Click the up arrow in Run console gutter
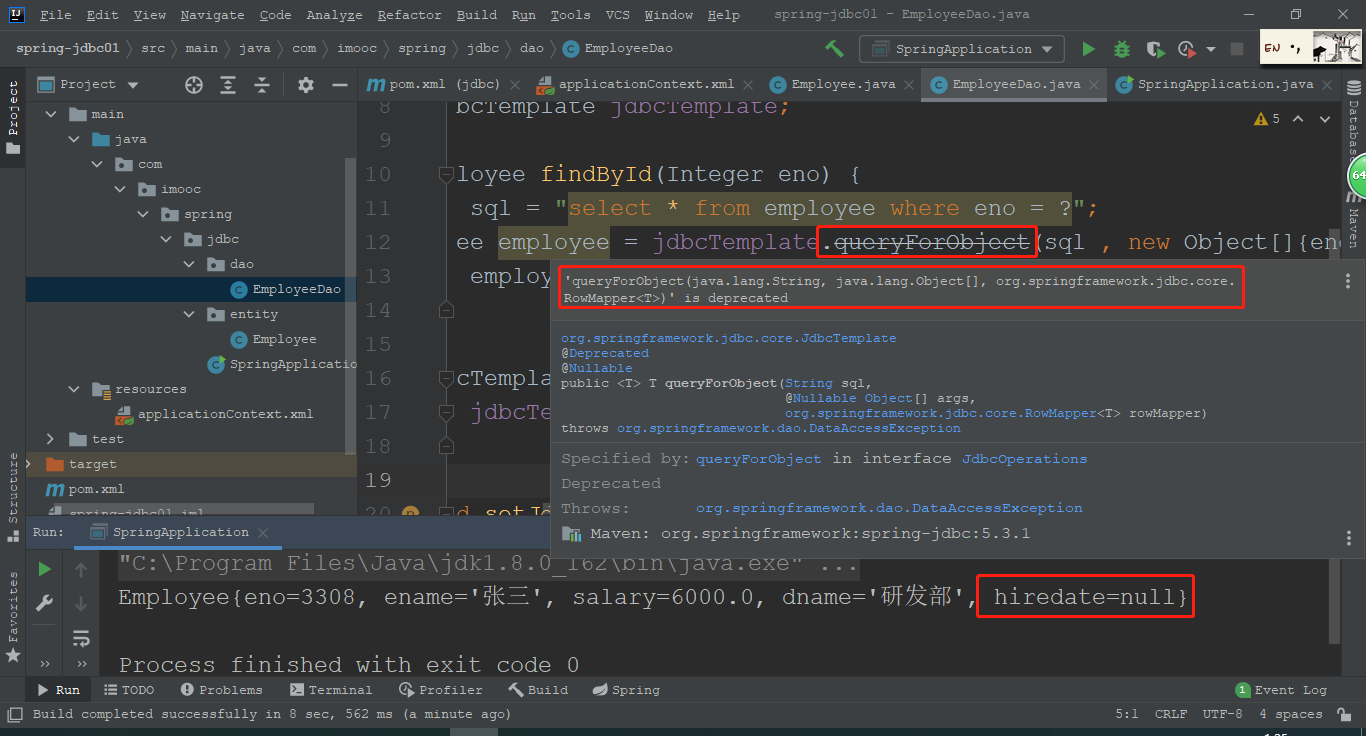Screen dimensions: 1366x736 click(81, 569)
